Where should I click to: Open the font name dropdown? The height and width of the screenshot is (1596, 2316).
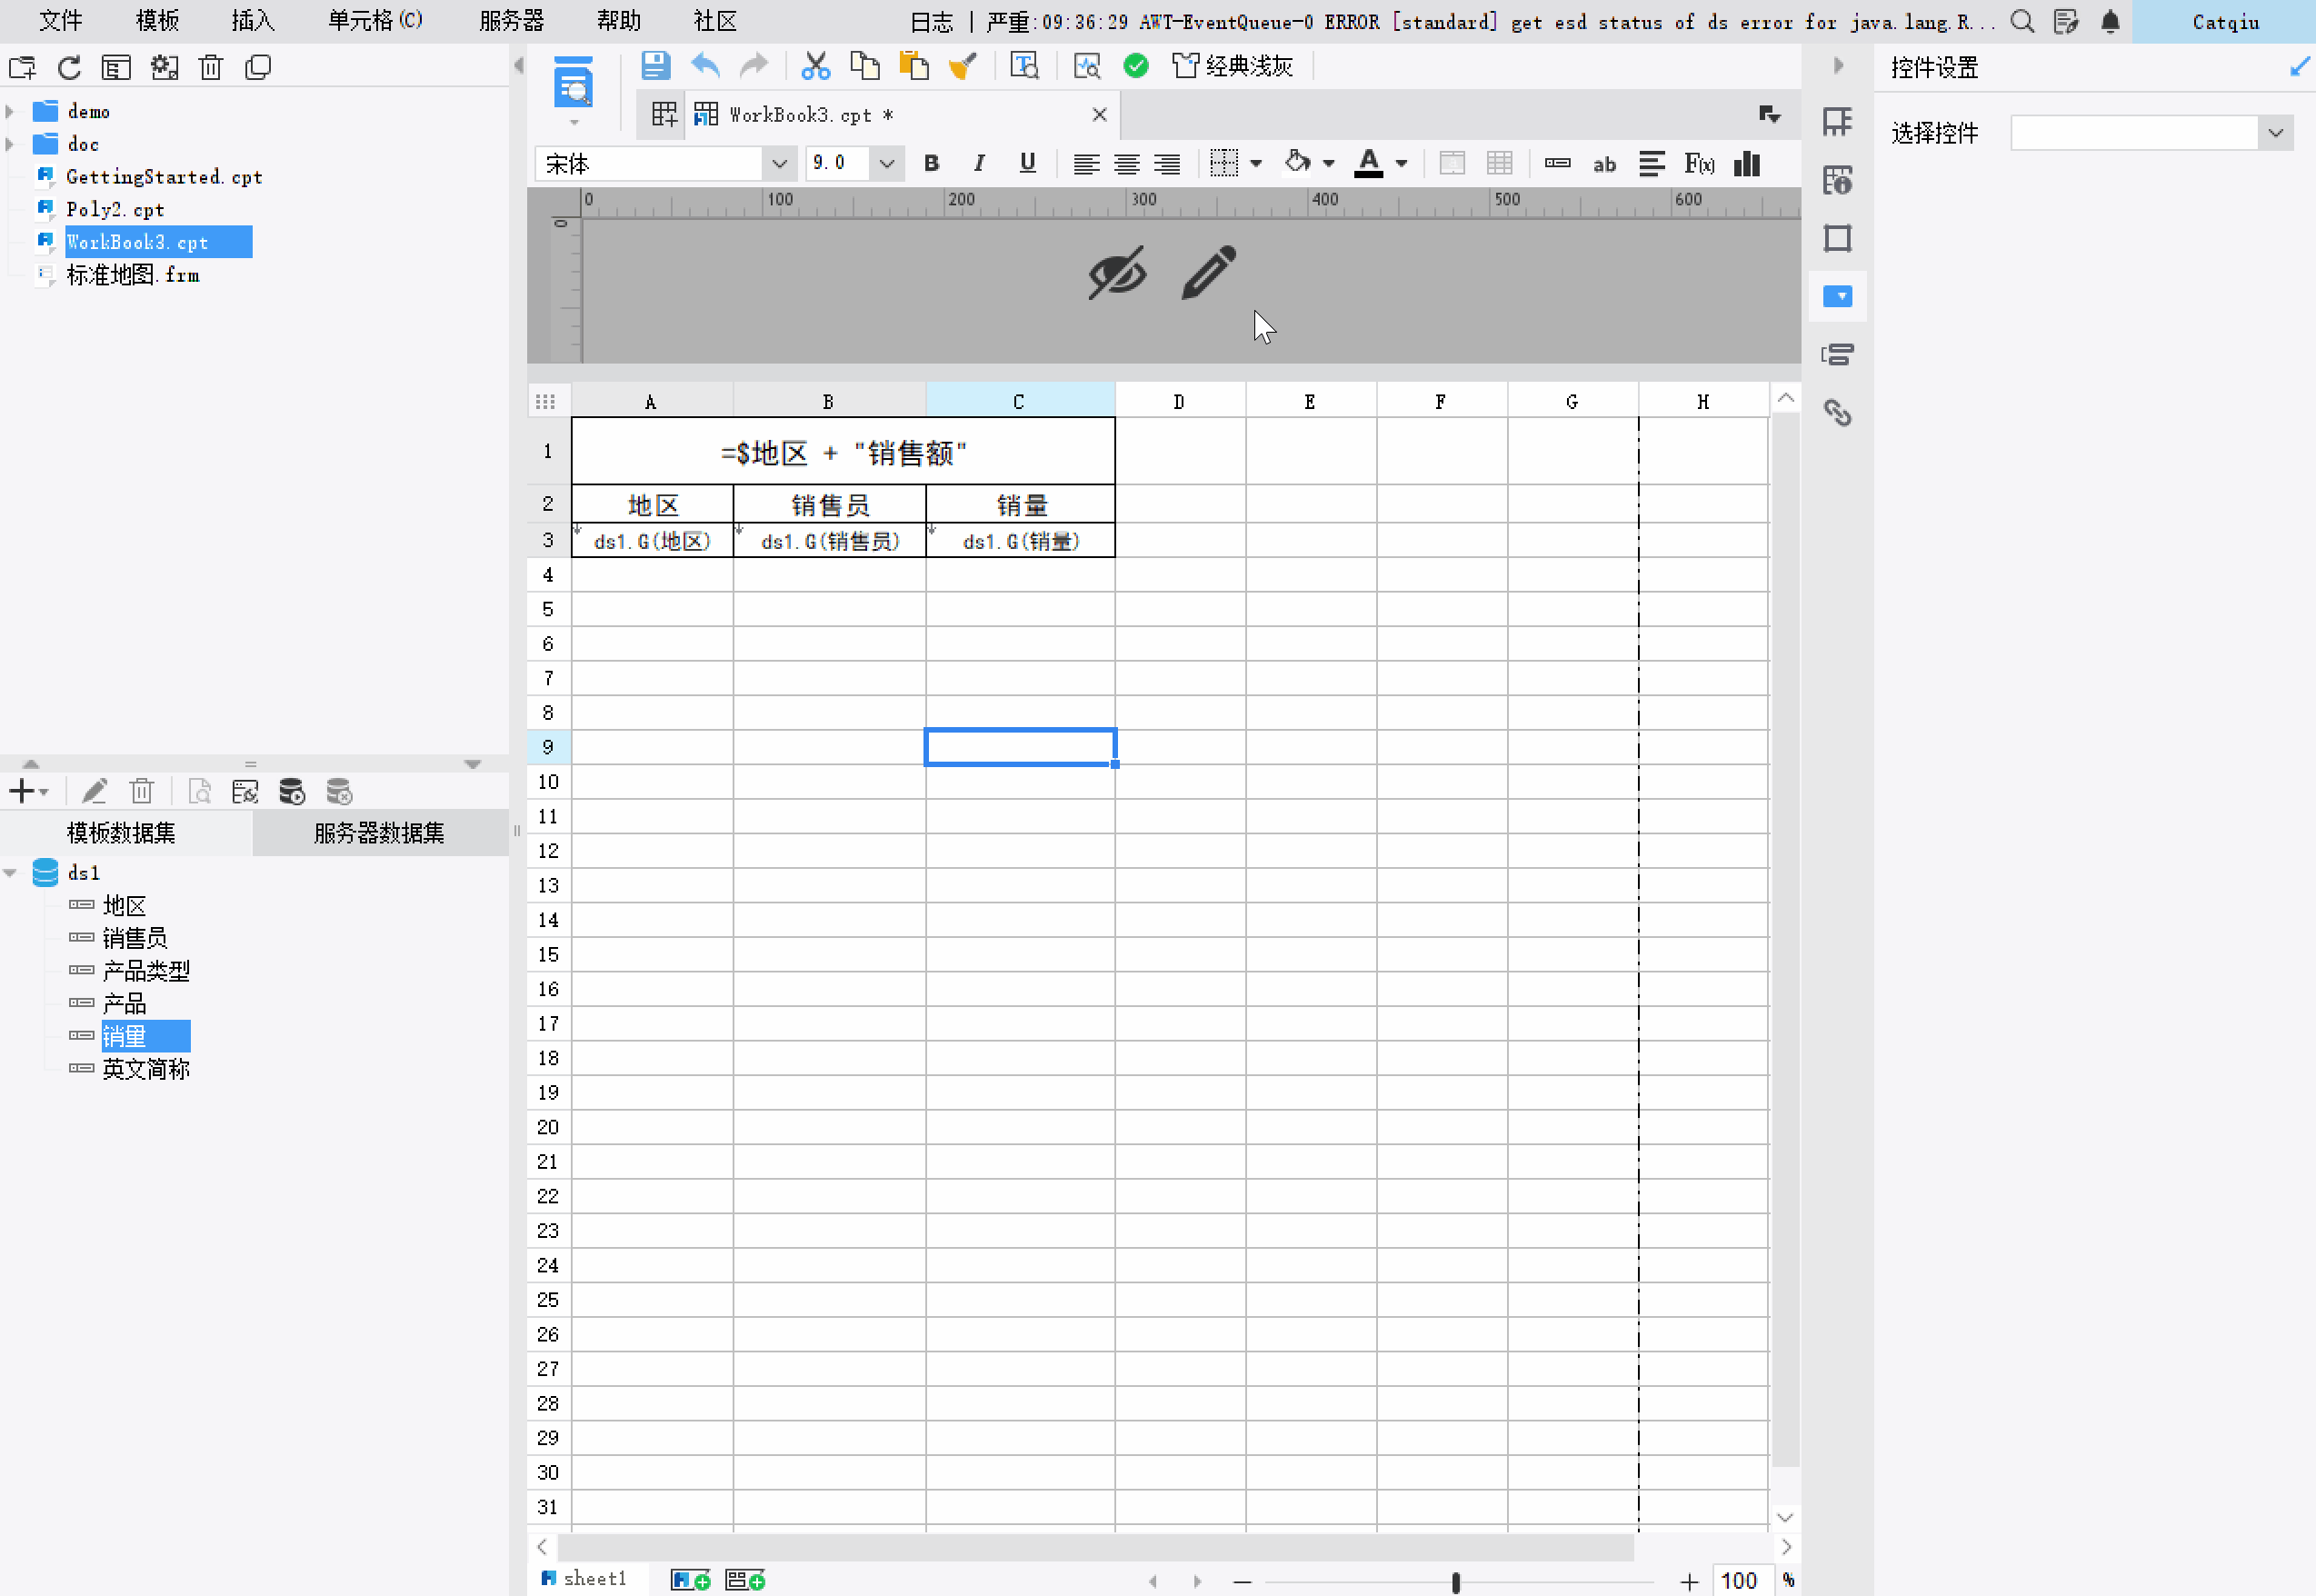pyautogui.click(x=778, y=163)
